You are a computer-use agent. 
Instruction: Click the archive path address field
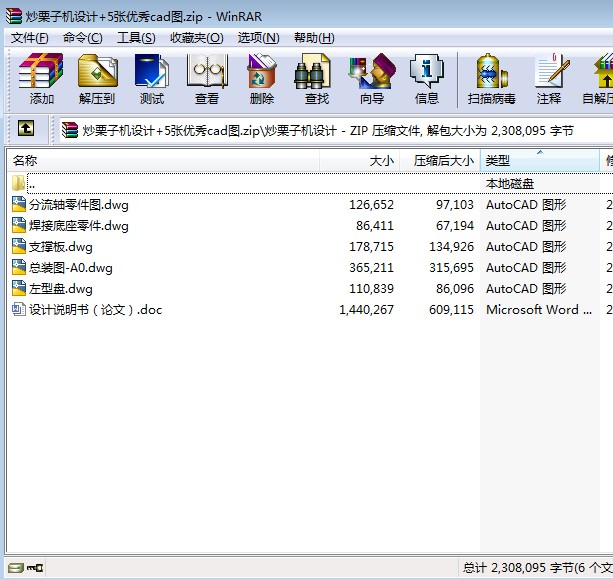(335, 130)
